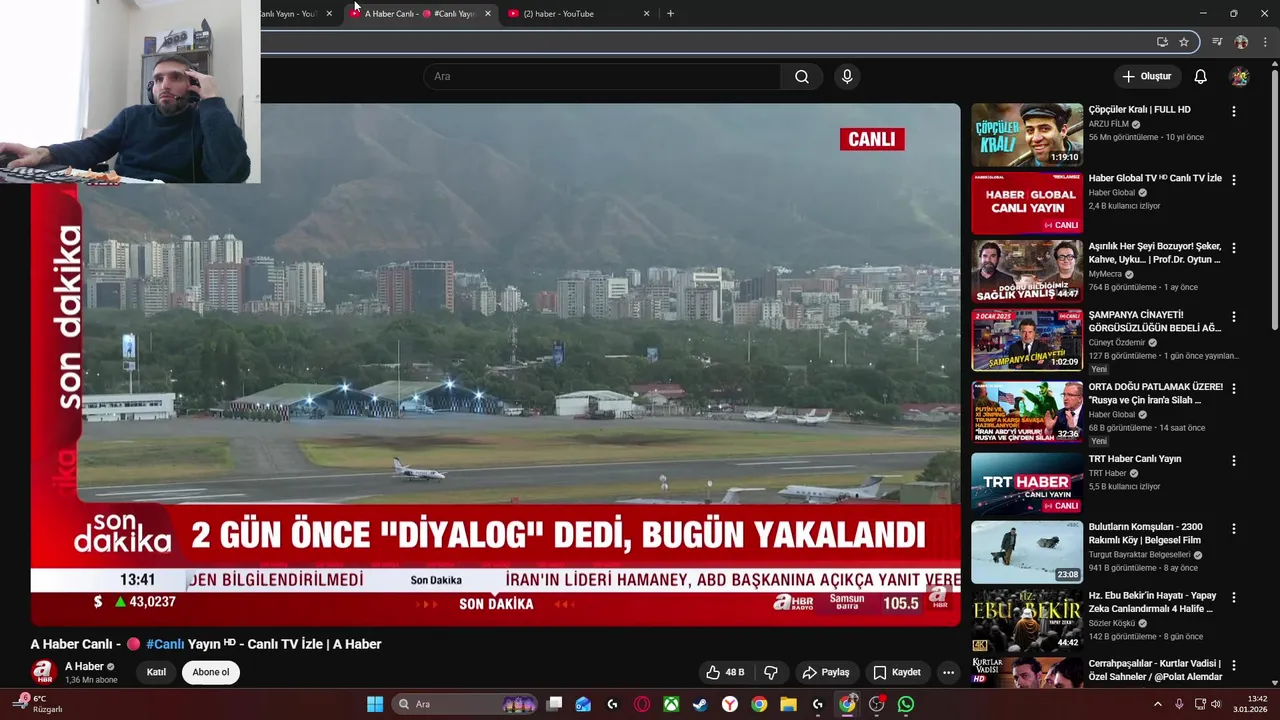Open the YouTube account avatar menu

[1239, 77]
